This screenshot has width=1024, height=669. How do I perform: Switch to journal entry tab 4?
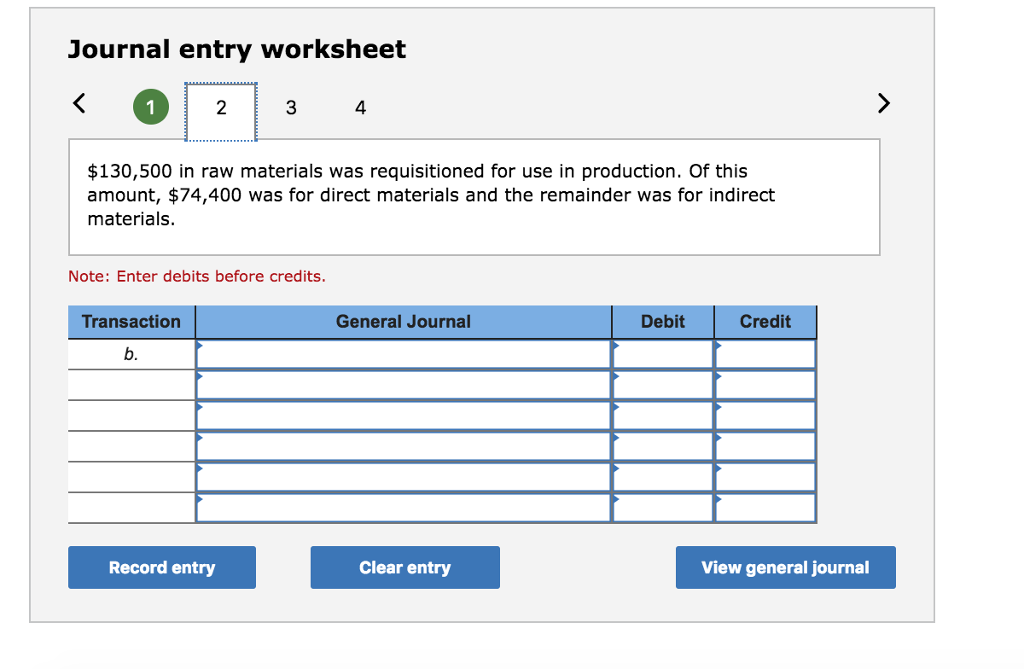point(360,108)
